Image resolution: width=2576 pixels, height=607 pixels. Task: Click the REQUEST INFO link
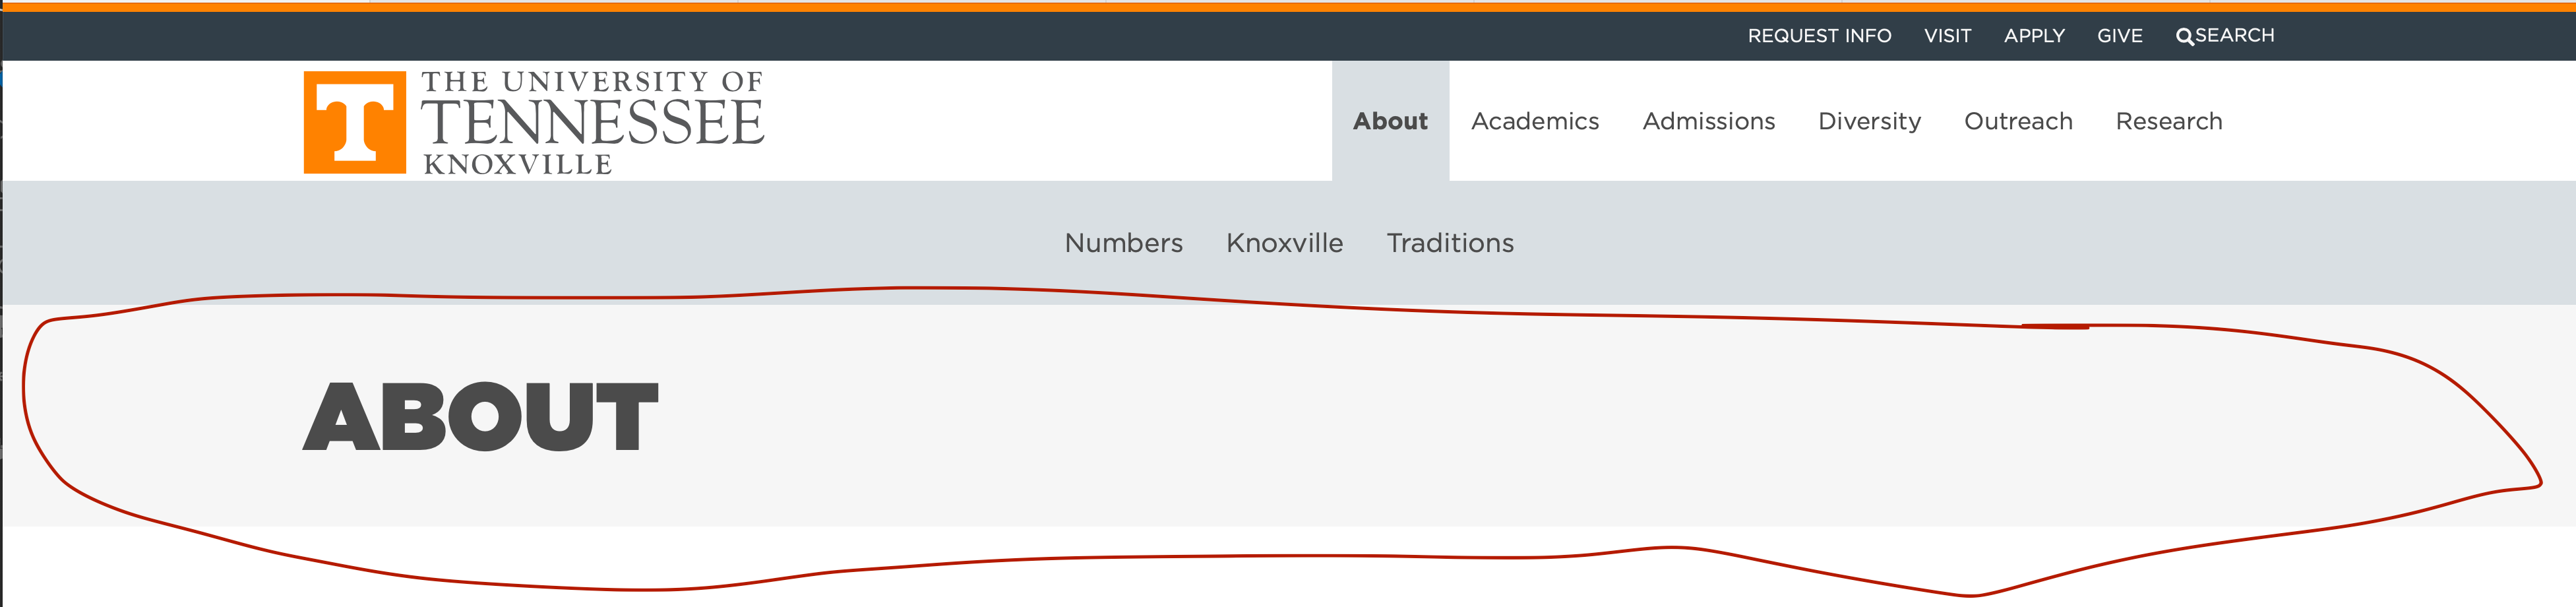pyautogui.click(x=1819, y=35)
